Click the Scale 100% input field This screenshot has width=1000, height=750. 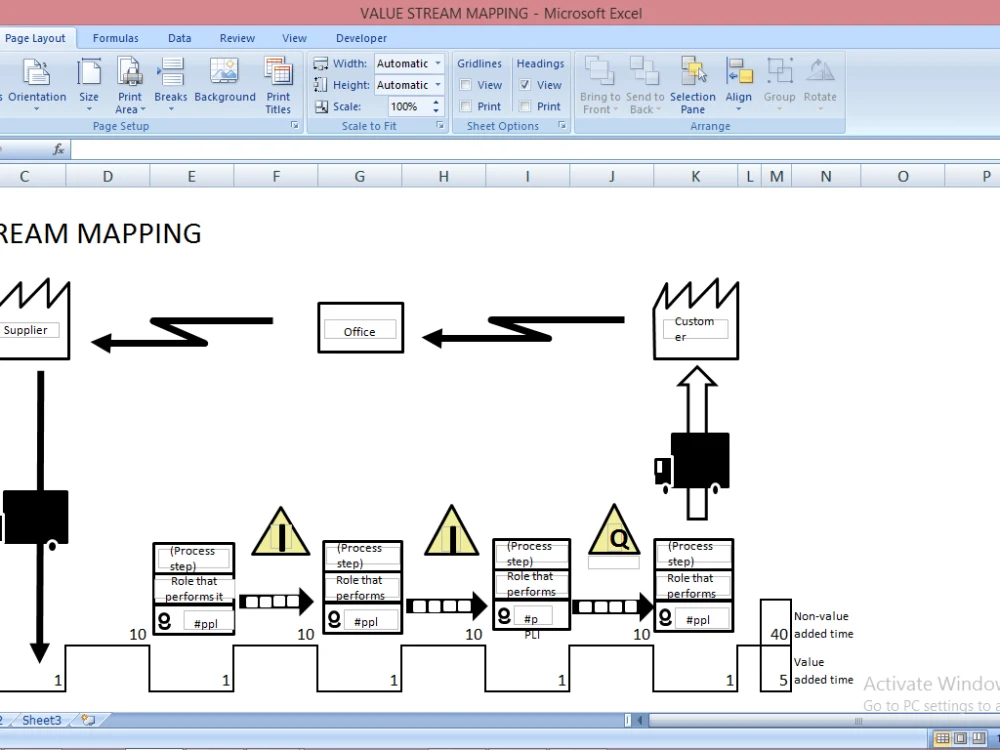[x=409, y=107]
